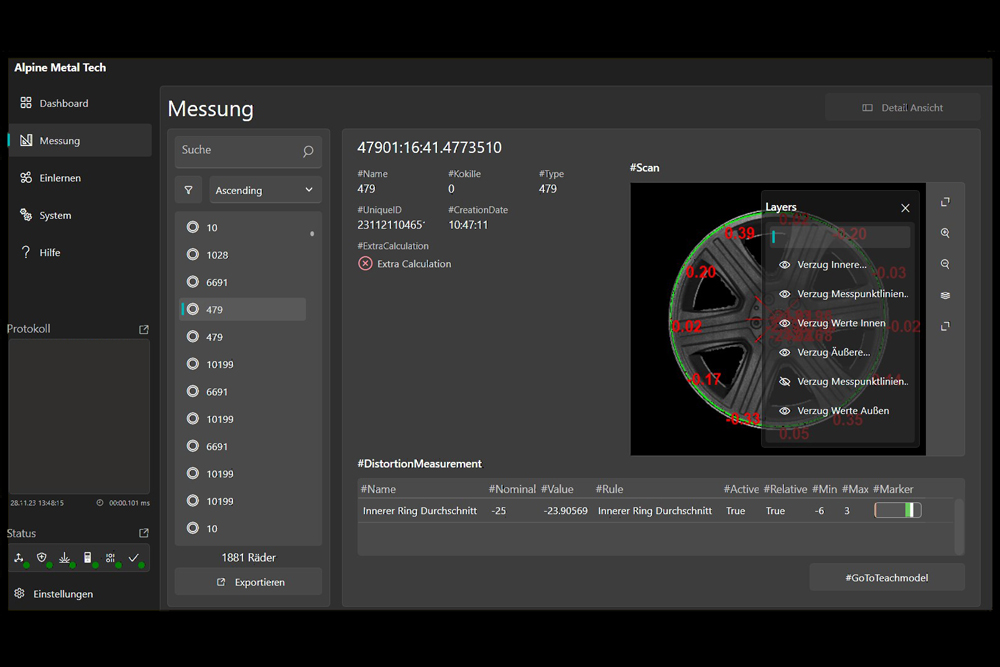
Task: Open the layers stack icon in scan toolbar
Action: coord(945,295)
